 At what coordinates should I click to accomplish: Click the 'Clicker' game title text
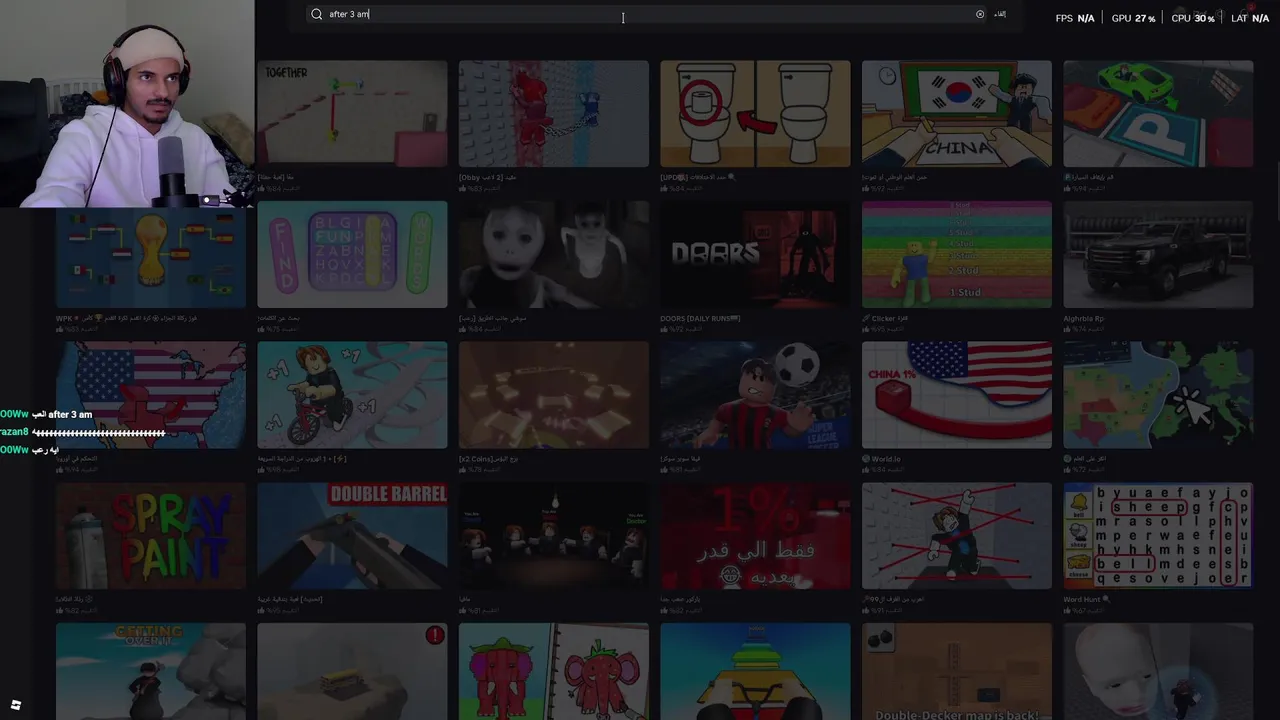click(885, 319)
